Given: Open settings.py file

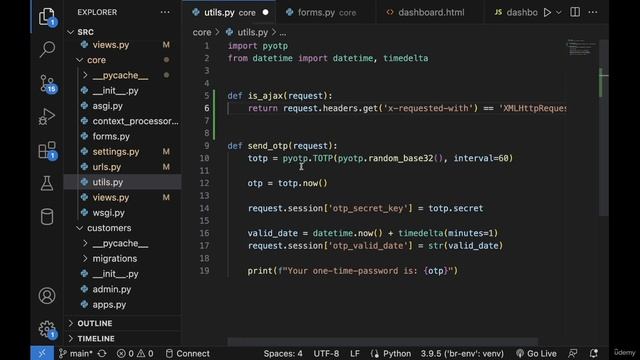Looking at the screenshot, I should (116, 152).
